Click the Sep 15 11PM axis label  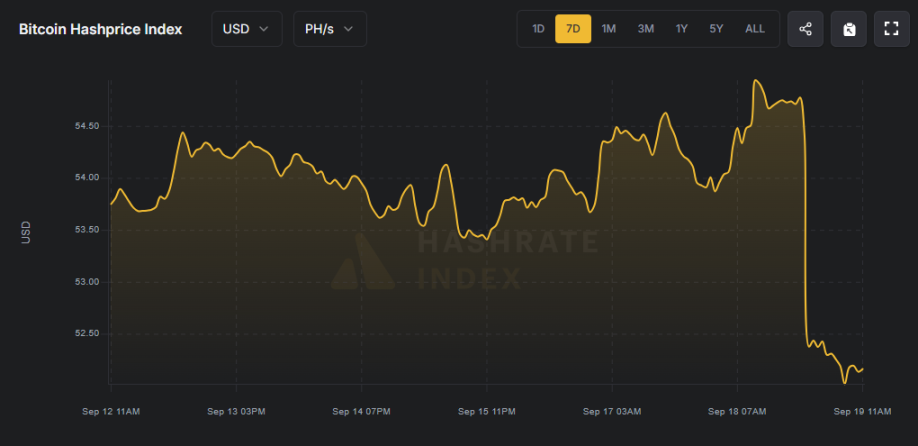click(486, 411)
